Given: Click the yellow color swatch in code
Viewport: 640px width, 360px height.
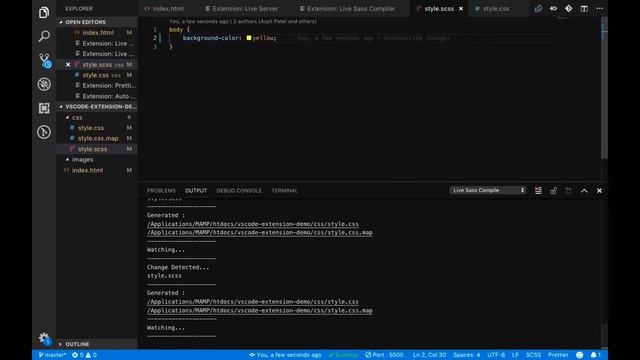Looking at the screenshot, I should point(249,38).
